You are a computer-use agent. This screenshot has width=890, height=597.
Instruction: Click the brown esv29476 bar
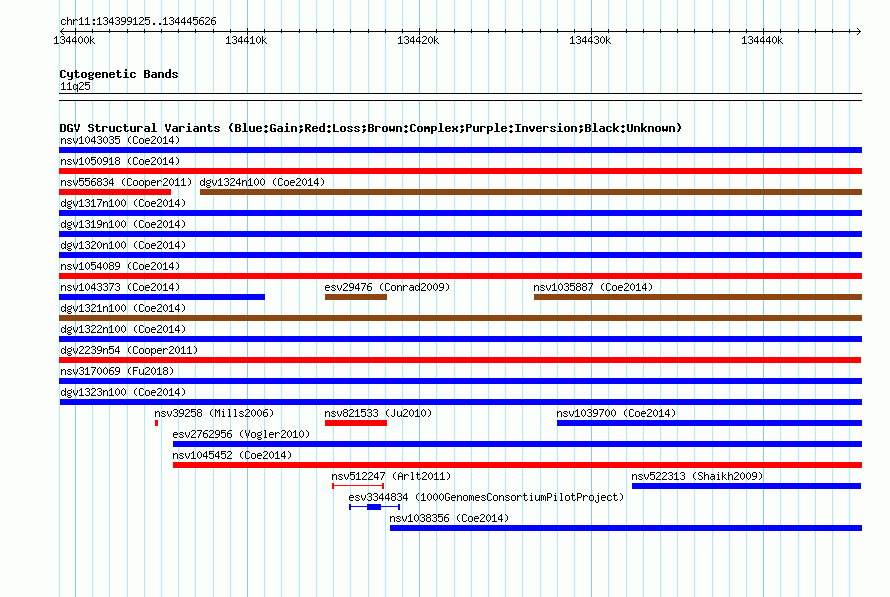pyautogui.click(x=356, y=297)
